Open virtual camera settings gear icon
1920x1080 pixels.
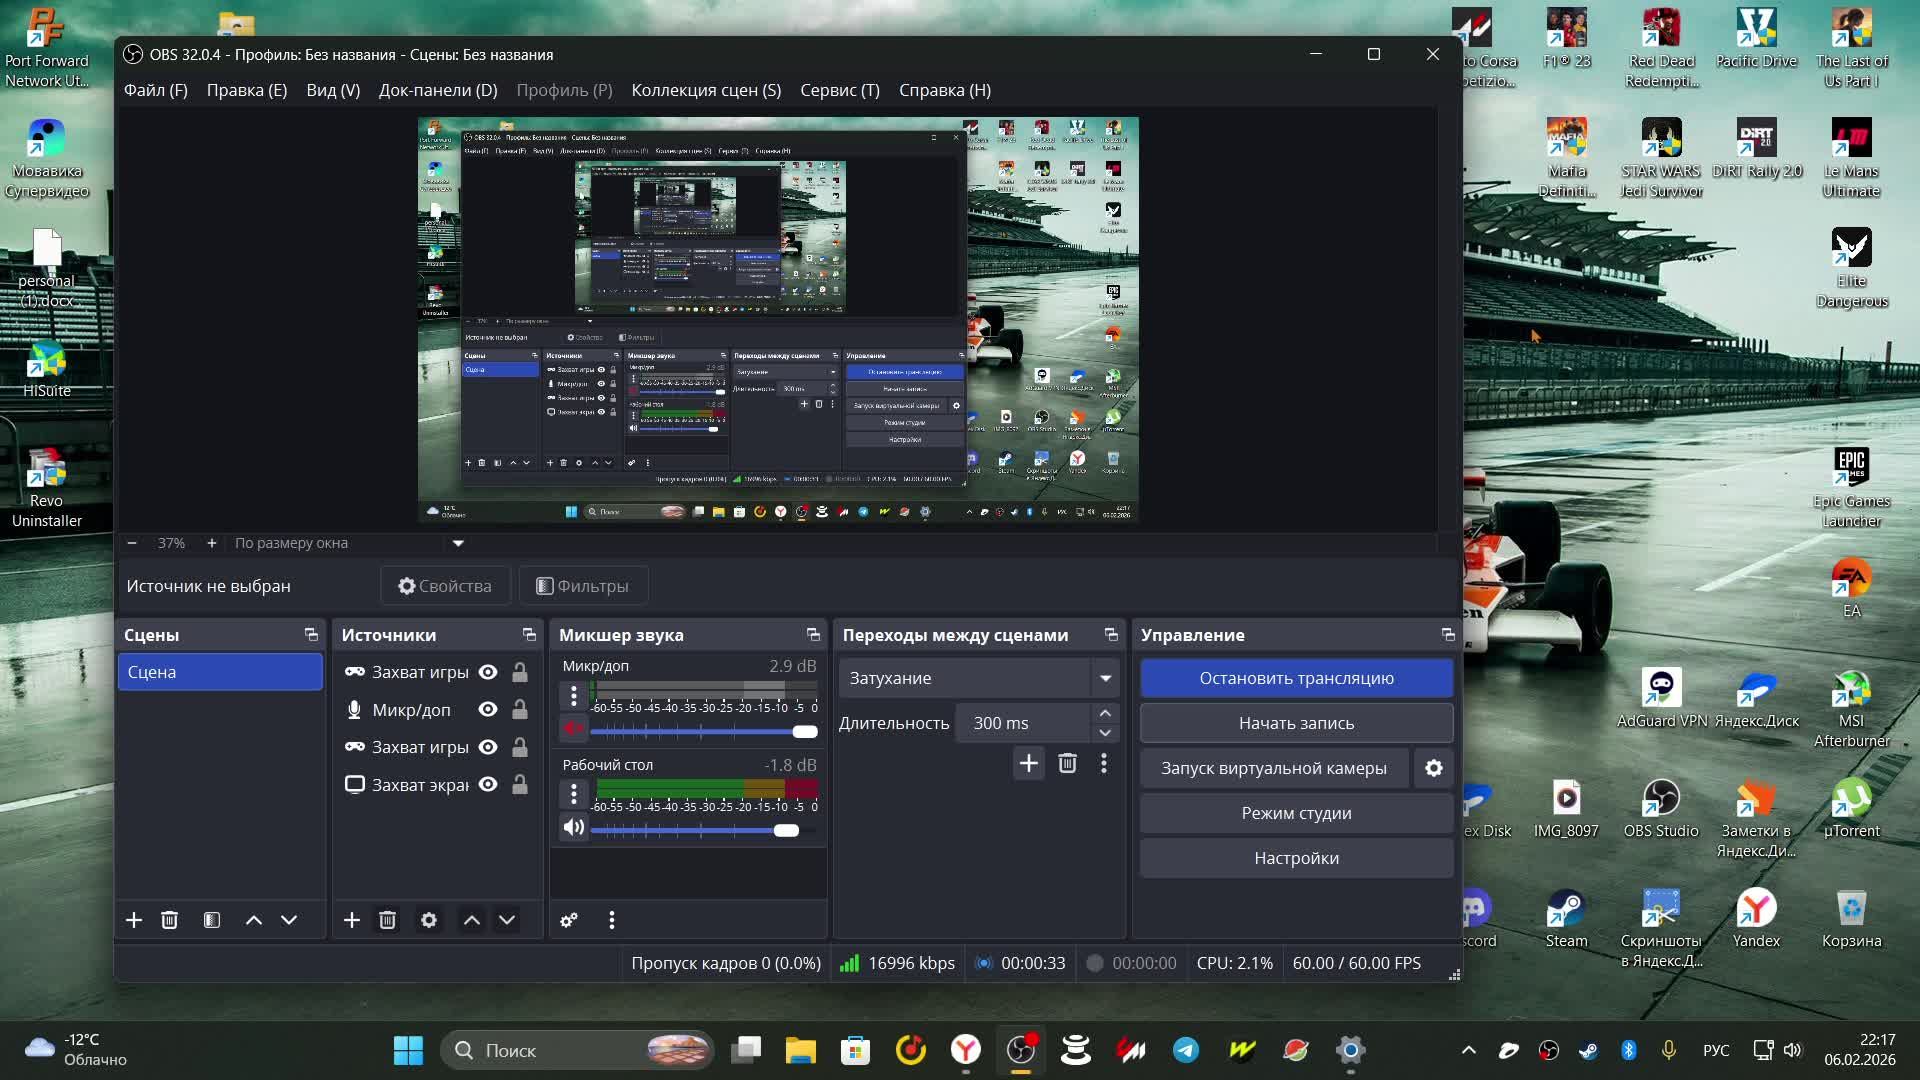coord(1433,768)
